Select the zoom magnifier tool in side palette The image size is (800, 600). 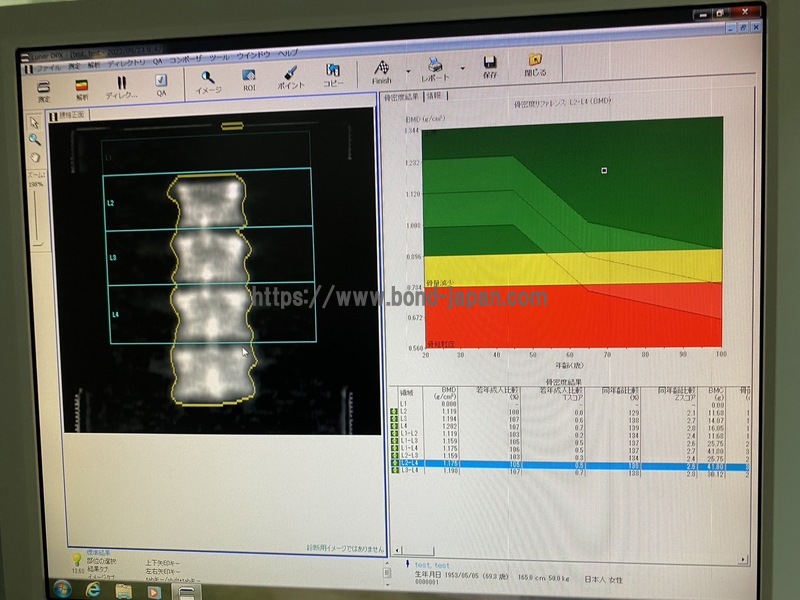point(34,139)
